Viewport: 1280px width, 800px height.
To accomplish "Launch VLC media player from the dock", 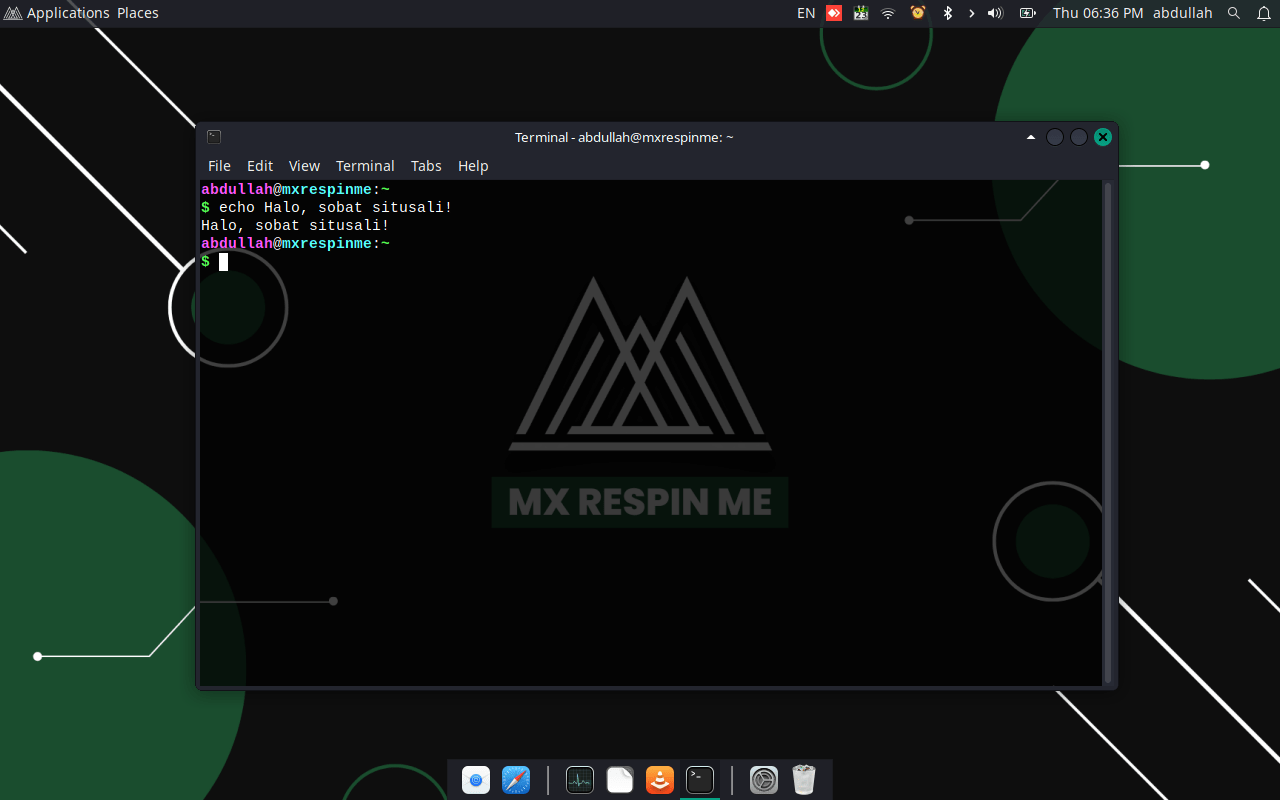I will click(x=660, y=780).
